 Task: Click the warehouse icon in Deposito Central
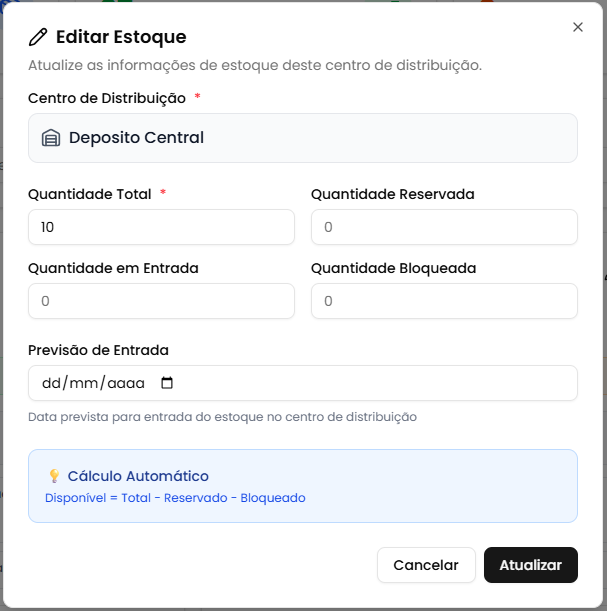coord(51,138)
